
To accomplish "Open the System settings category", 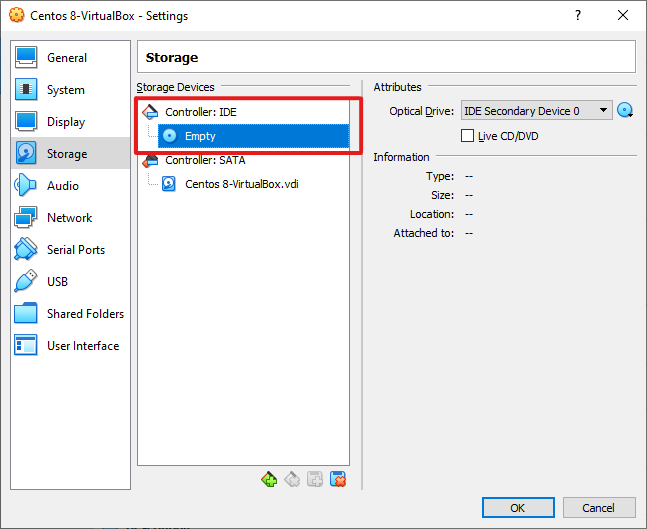I will (x=71, y=90).
